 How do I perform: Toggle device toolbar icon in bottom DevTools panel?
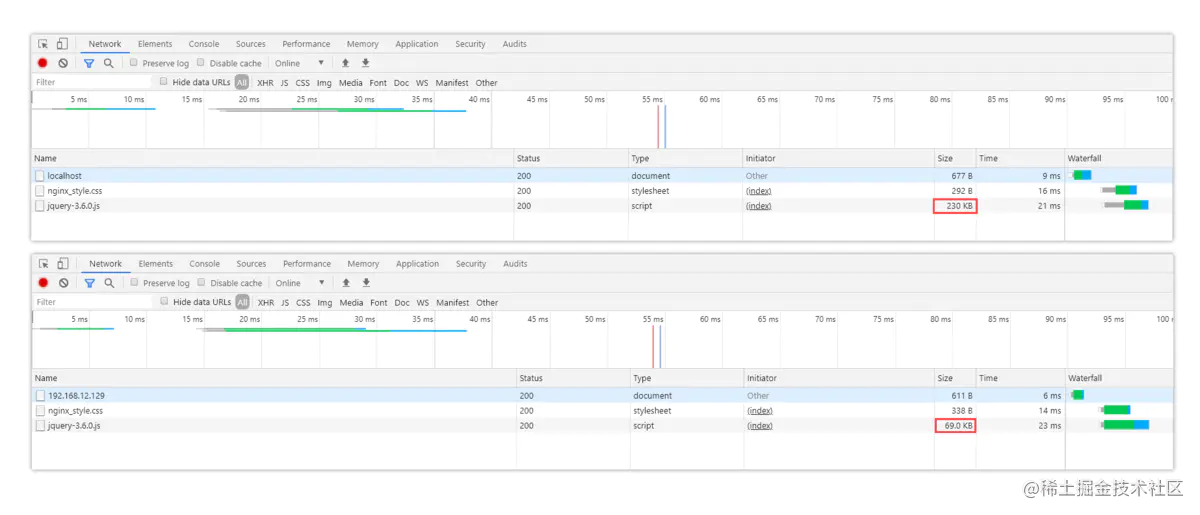click(63, 264)
